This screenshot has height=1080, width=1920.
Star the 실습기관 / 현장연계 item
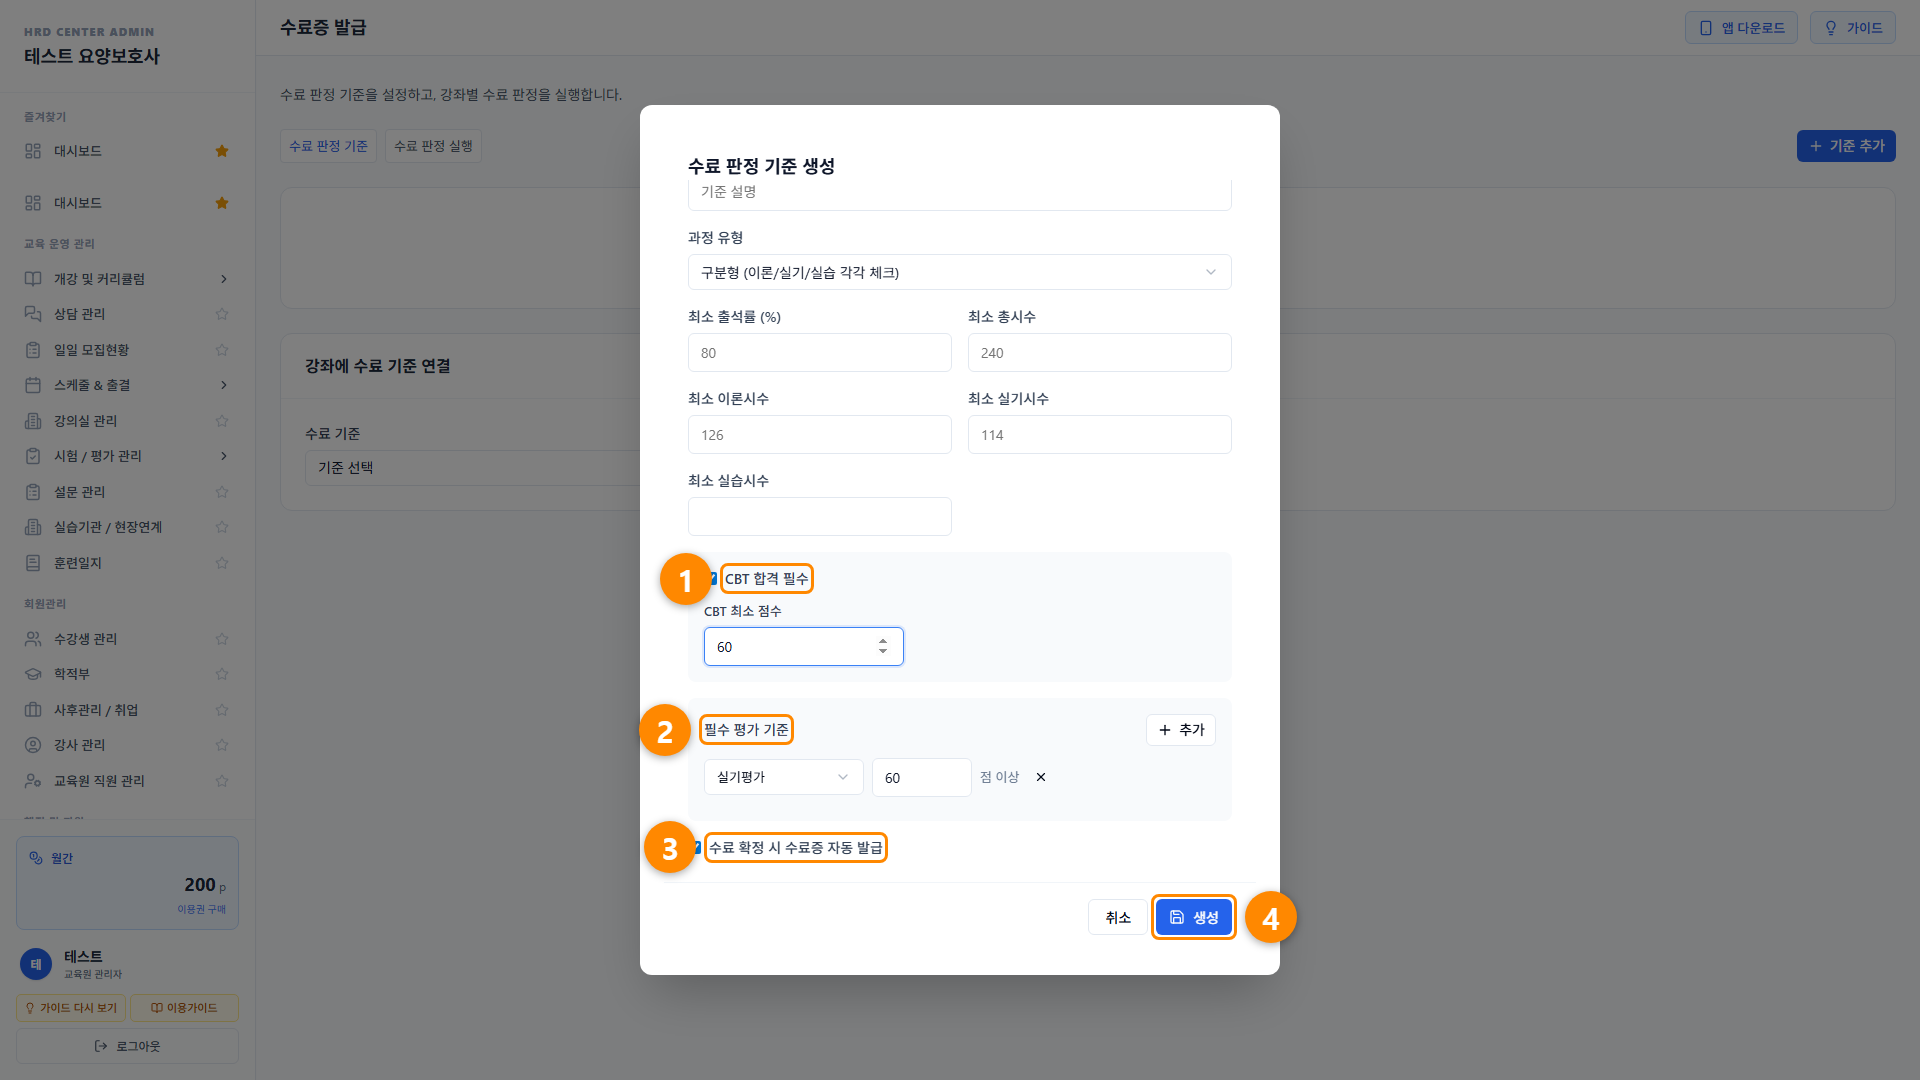click(222, 527)
